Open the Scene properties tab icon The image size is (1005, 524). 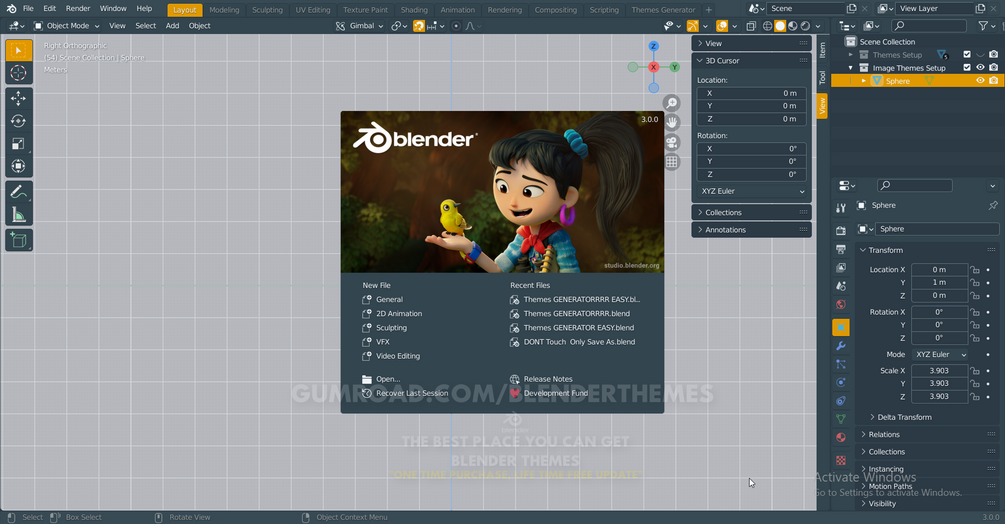point(841,286)
